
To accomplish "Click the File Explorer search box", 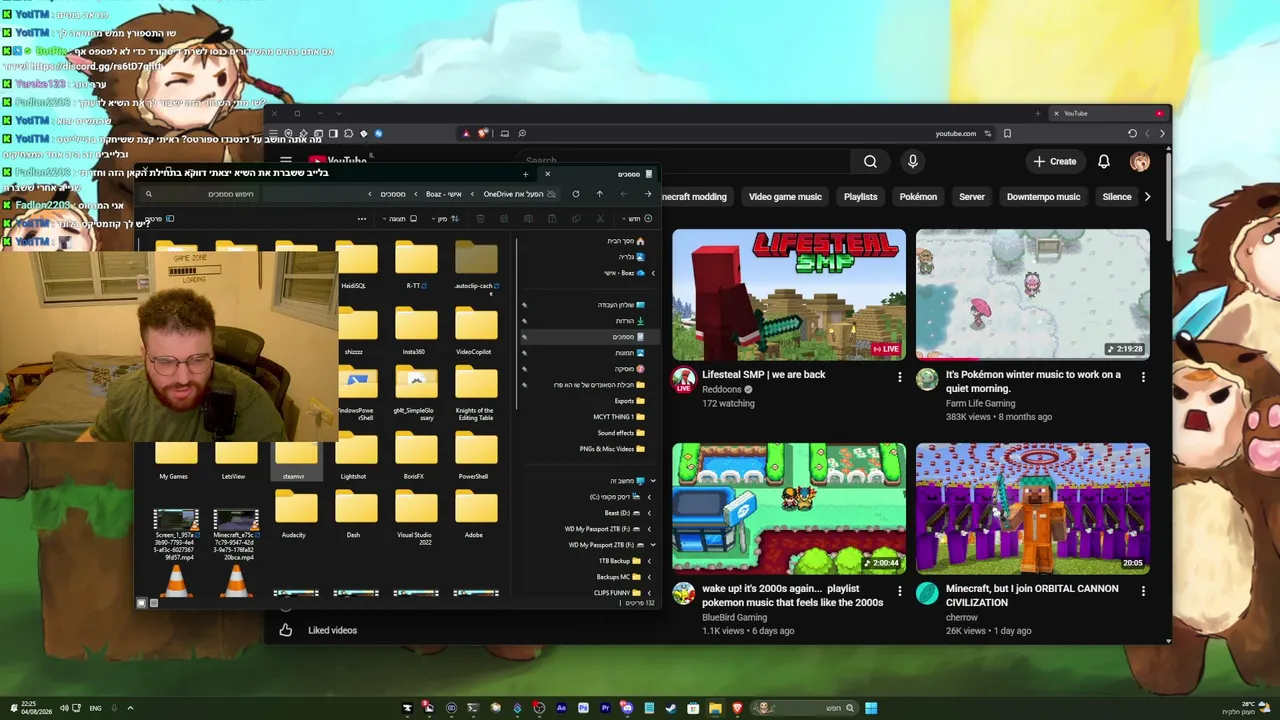I will 200,194.
